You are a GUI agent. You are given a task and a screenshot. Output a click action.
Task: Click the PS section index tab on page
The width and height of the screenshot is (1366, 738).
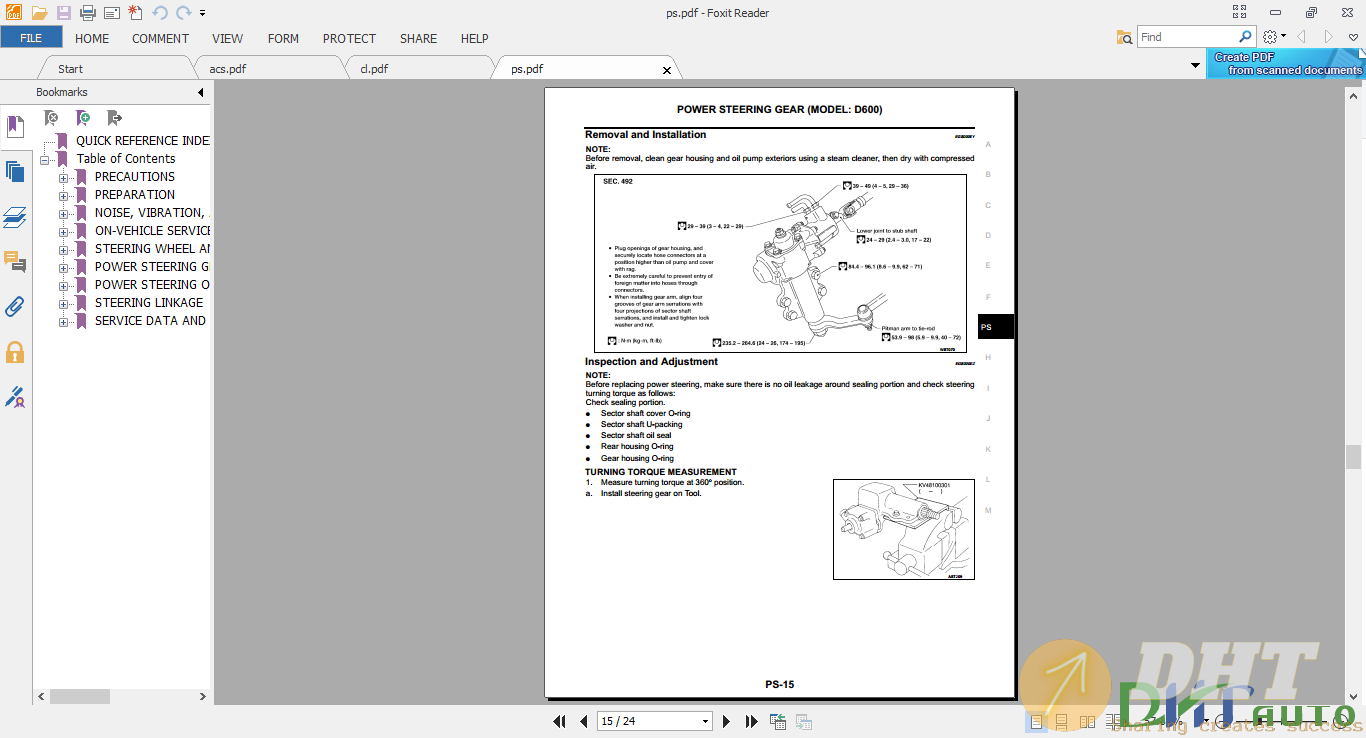(995, 327)
